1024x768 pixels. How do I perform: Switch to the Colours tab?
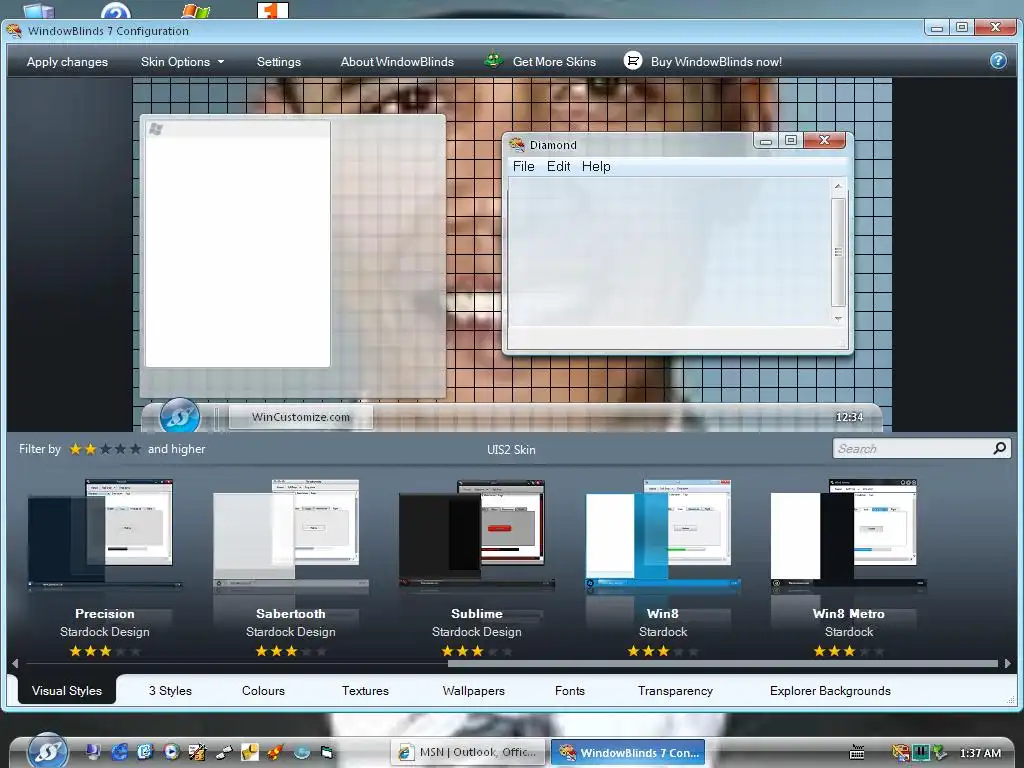tap(263, 690)
